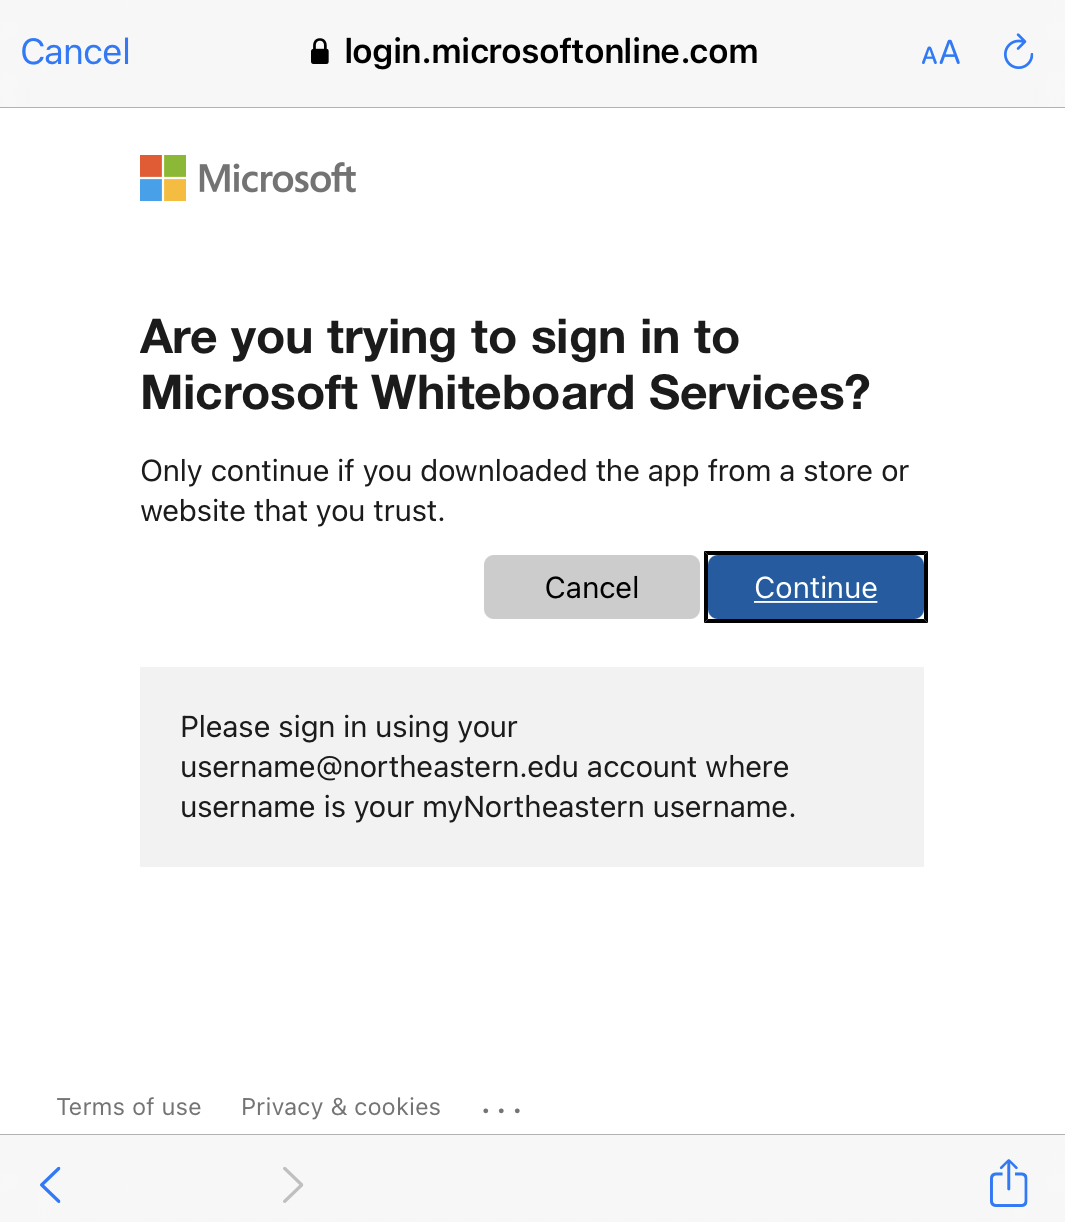Tap the Whiteboard Services heading line
The width and height of the screenshot is (1065, 1222).
click(x=505, y=393)
